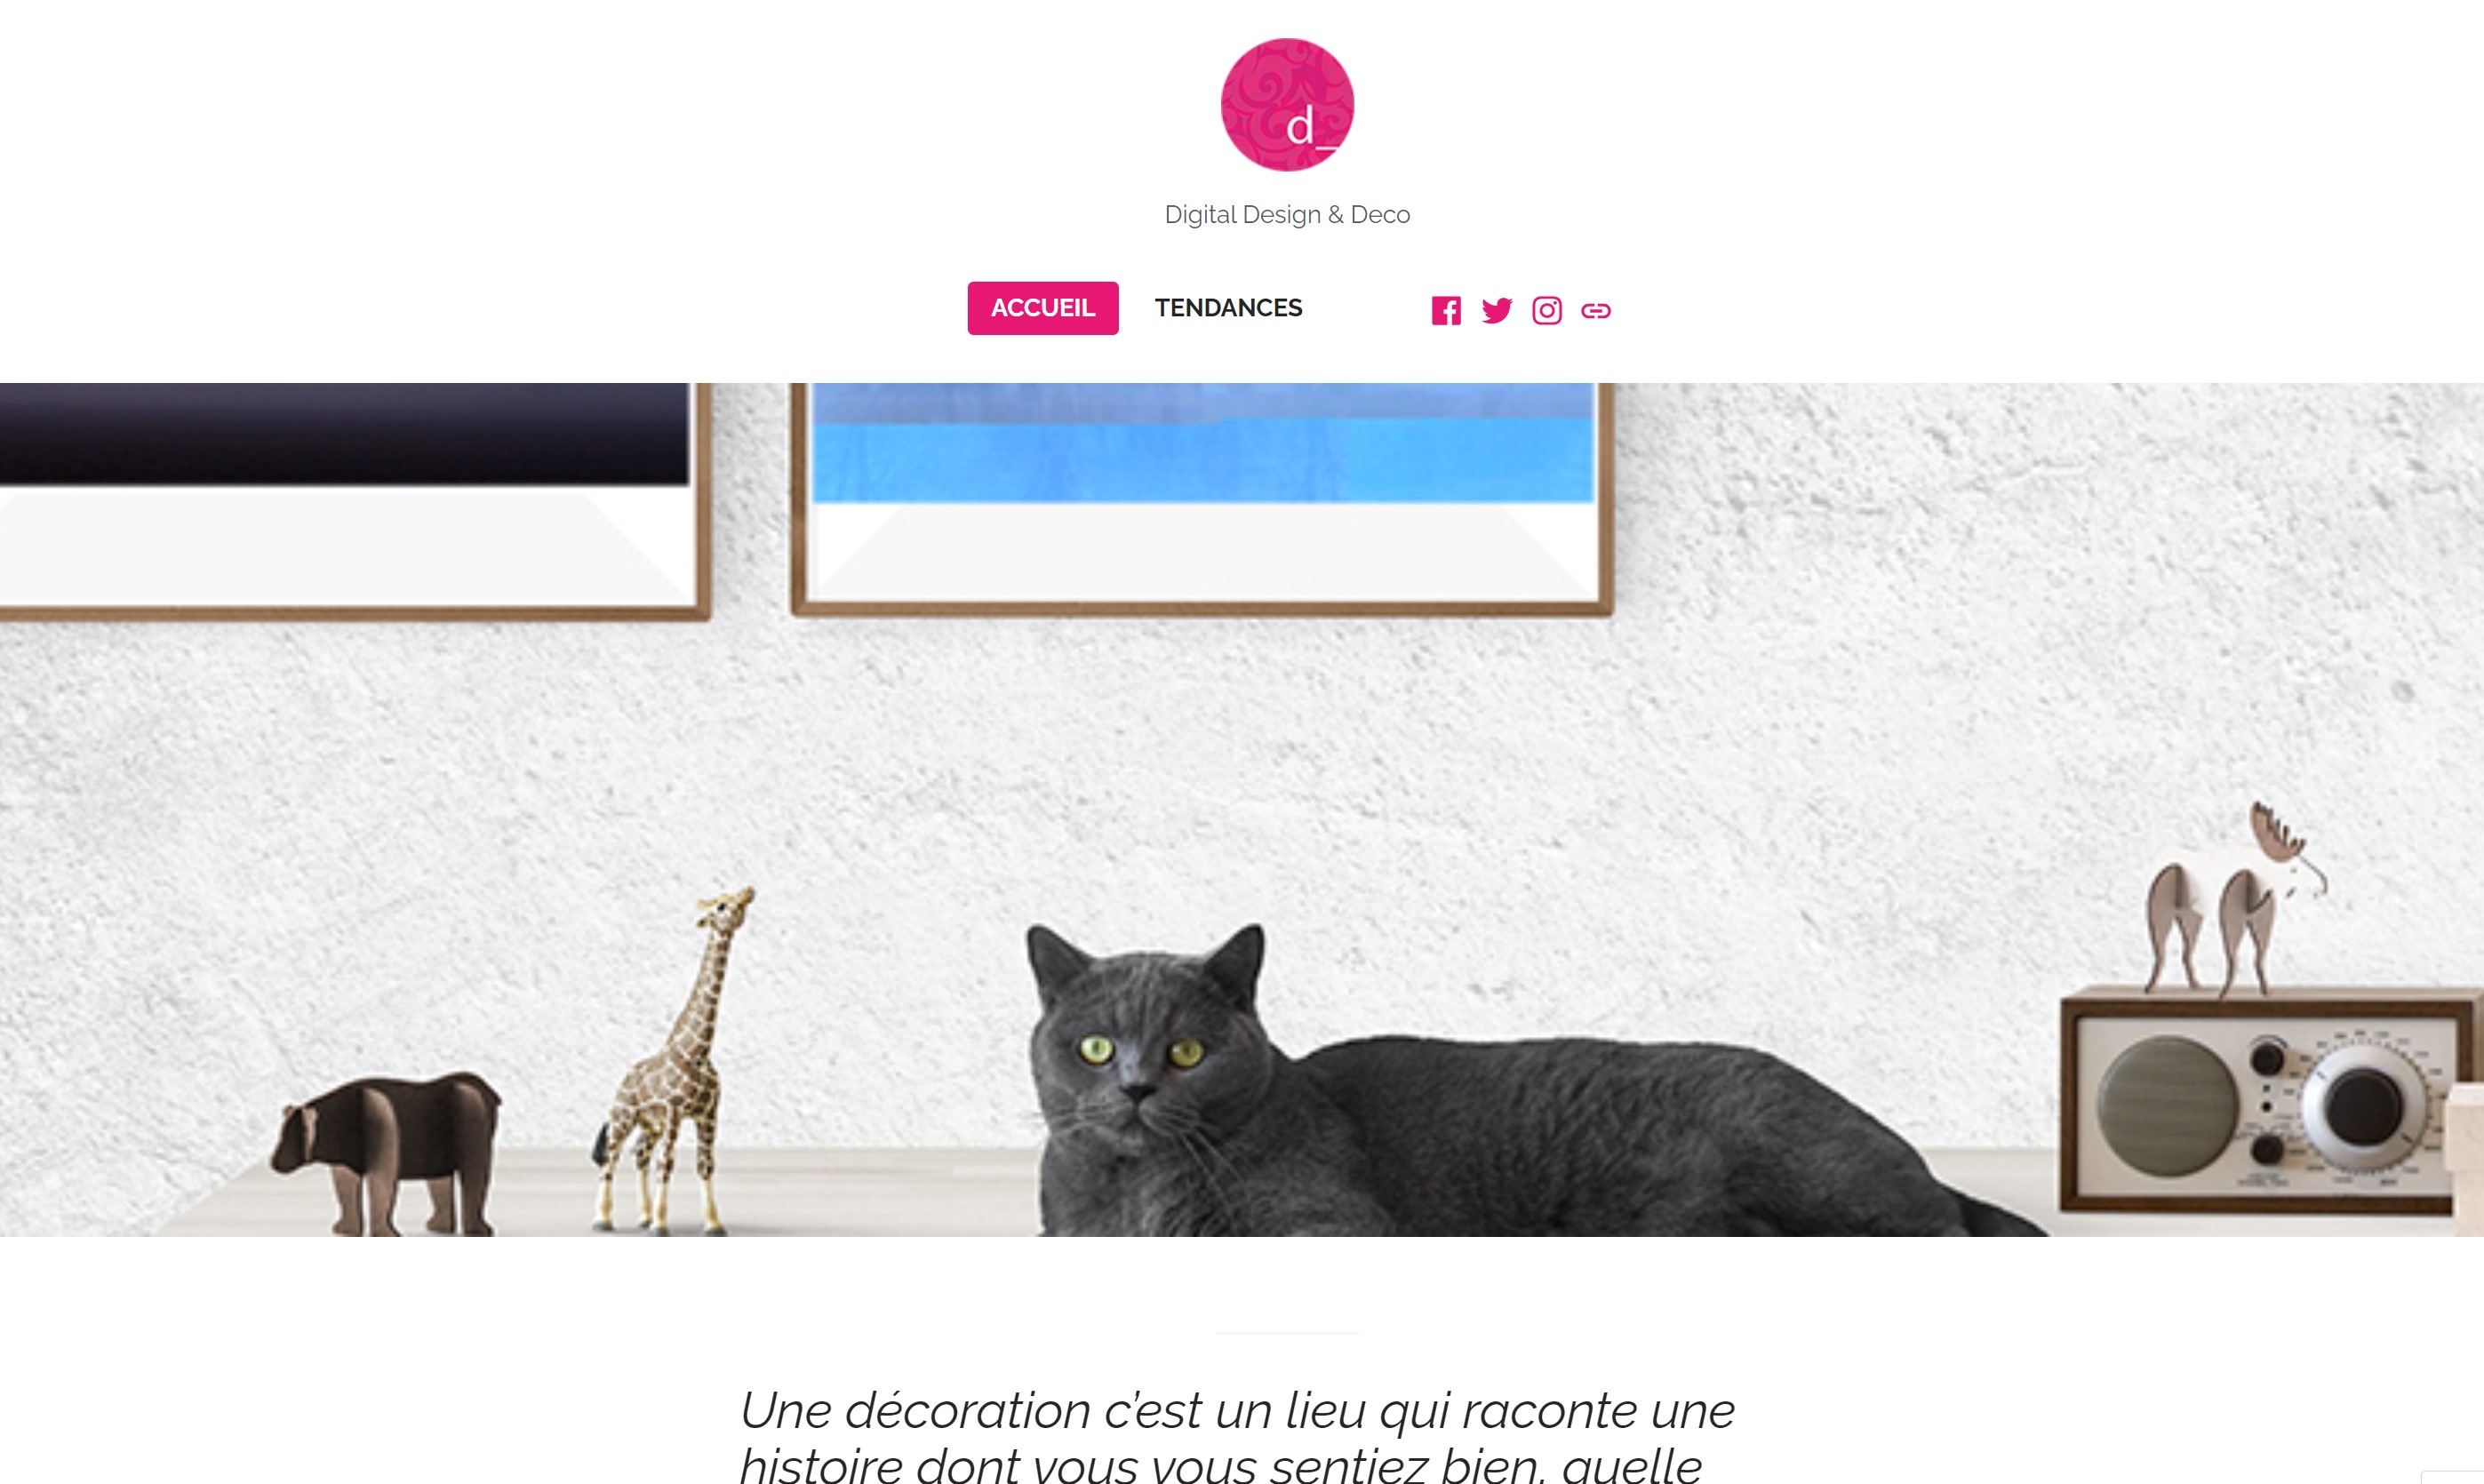This screenshot has height=1484, width=2484.
Task: Click the Digital Design & Deco tagline
Action: coord(1287,215)
